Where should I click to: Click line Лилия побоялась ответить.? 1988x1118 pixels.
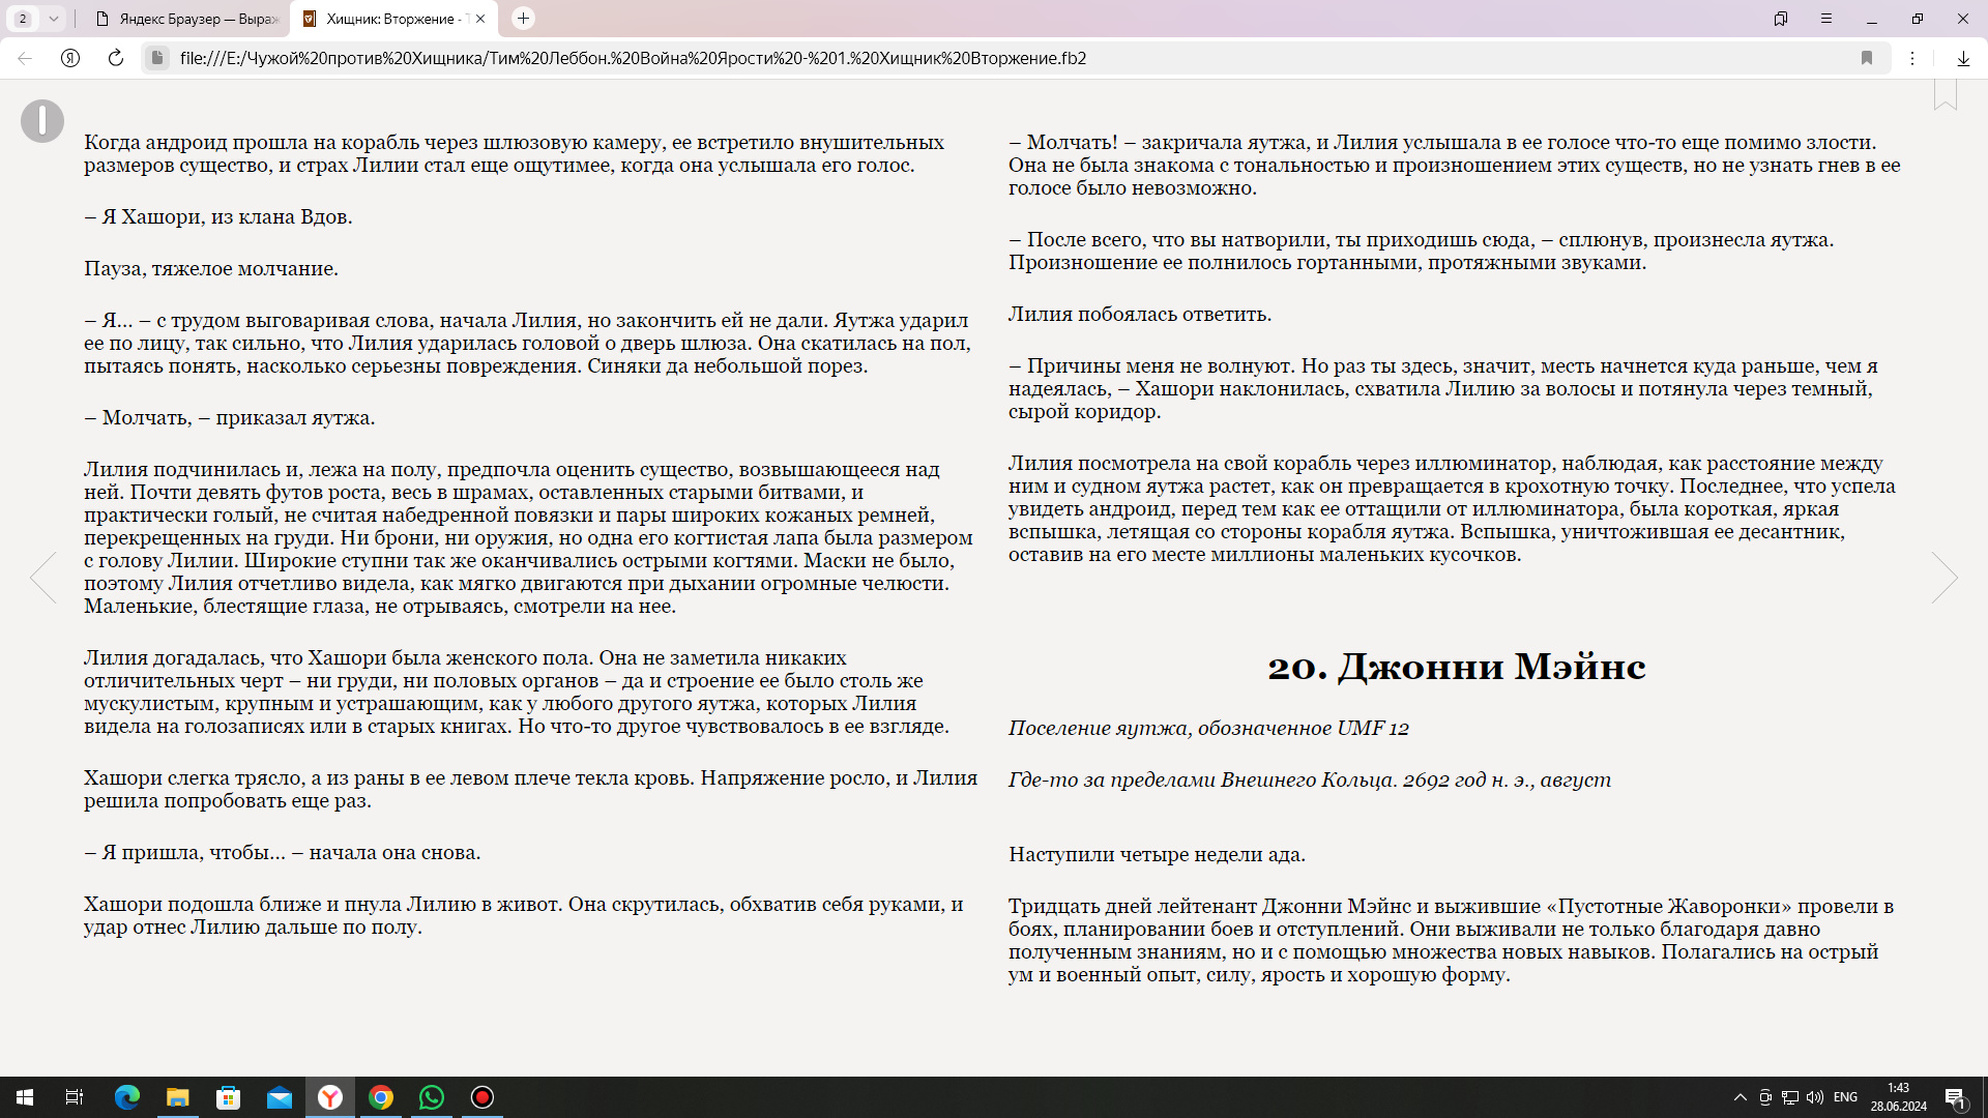click(x=1140, y=314)
